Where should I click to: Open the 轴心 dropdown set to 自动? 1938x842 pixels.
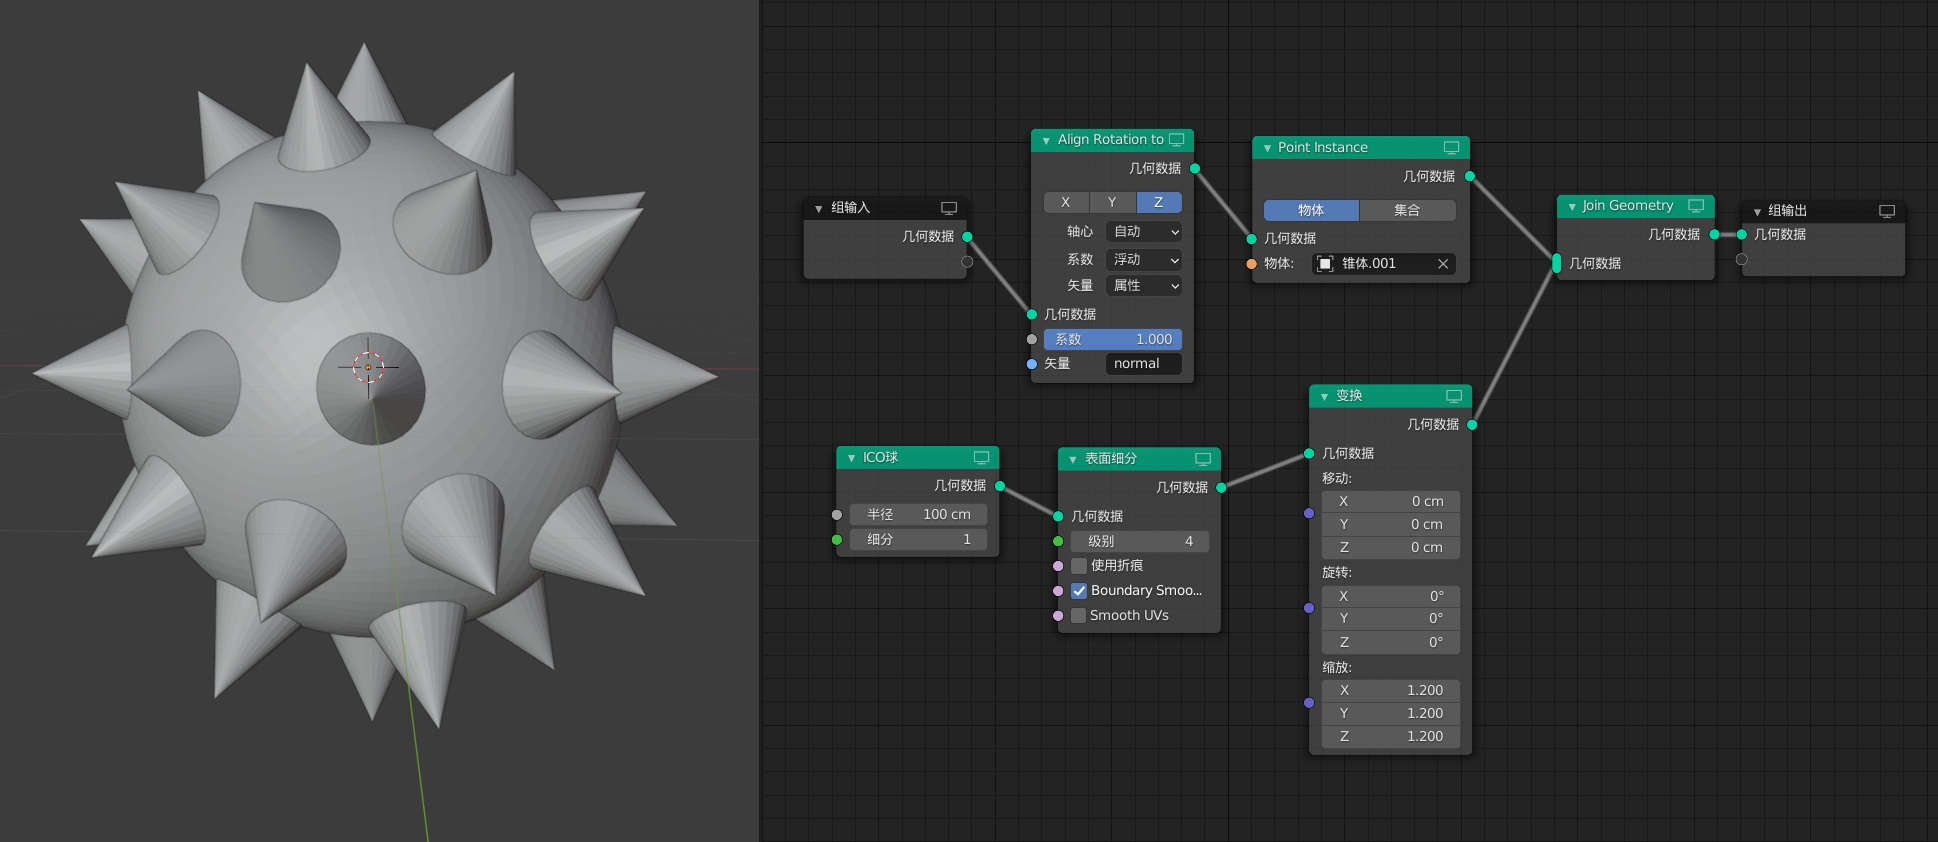(1145, 232)
